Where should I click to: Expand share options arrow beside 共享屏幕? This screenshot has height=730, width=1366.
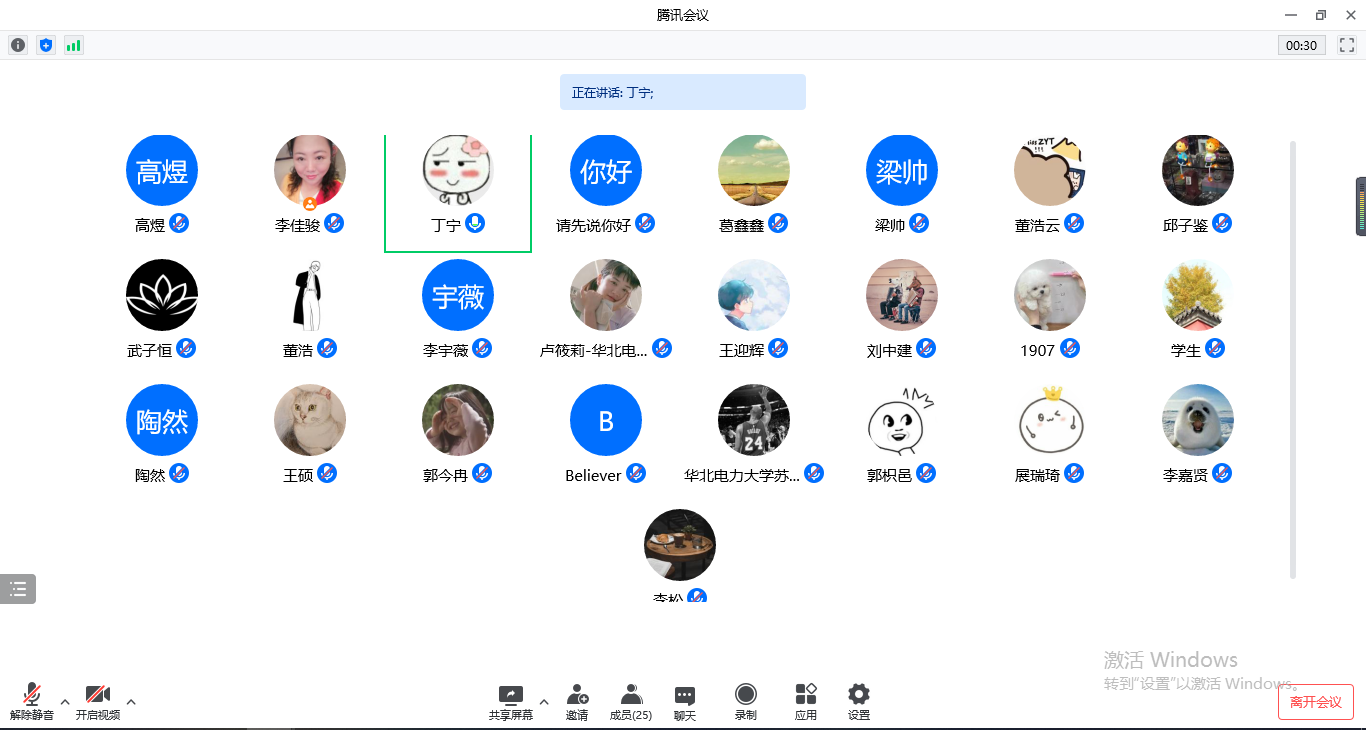tap(544, 701)
